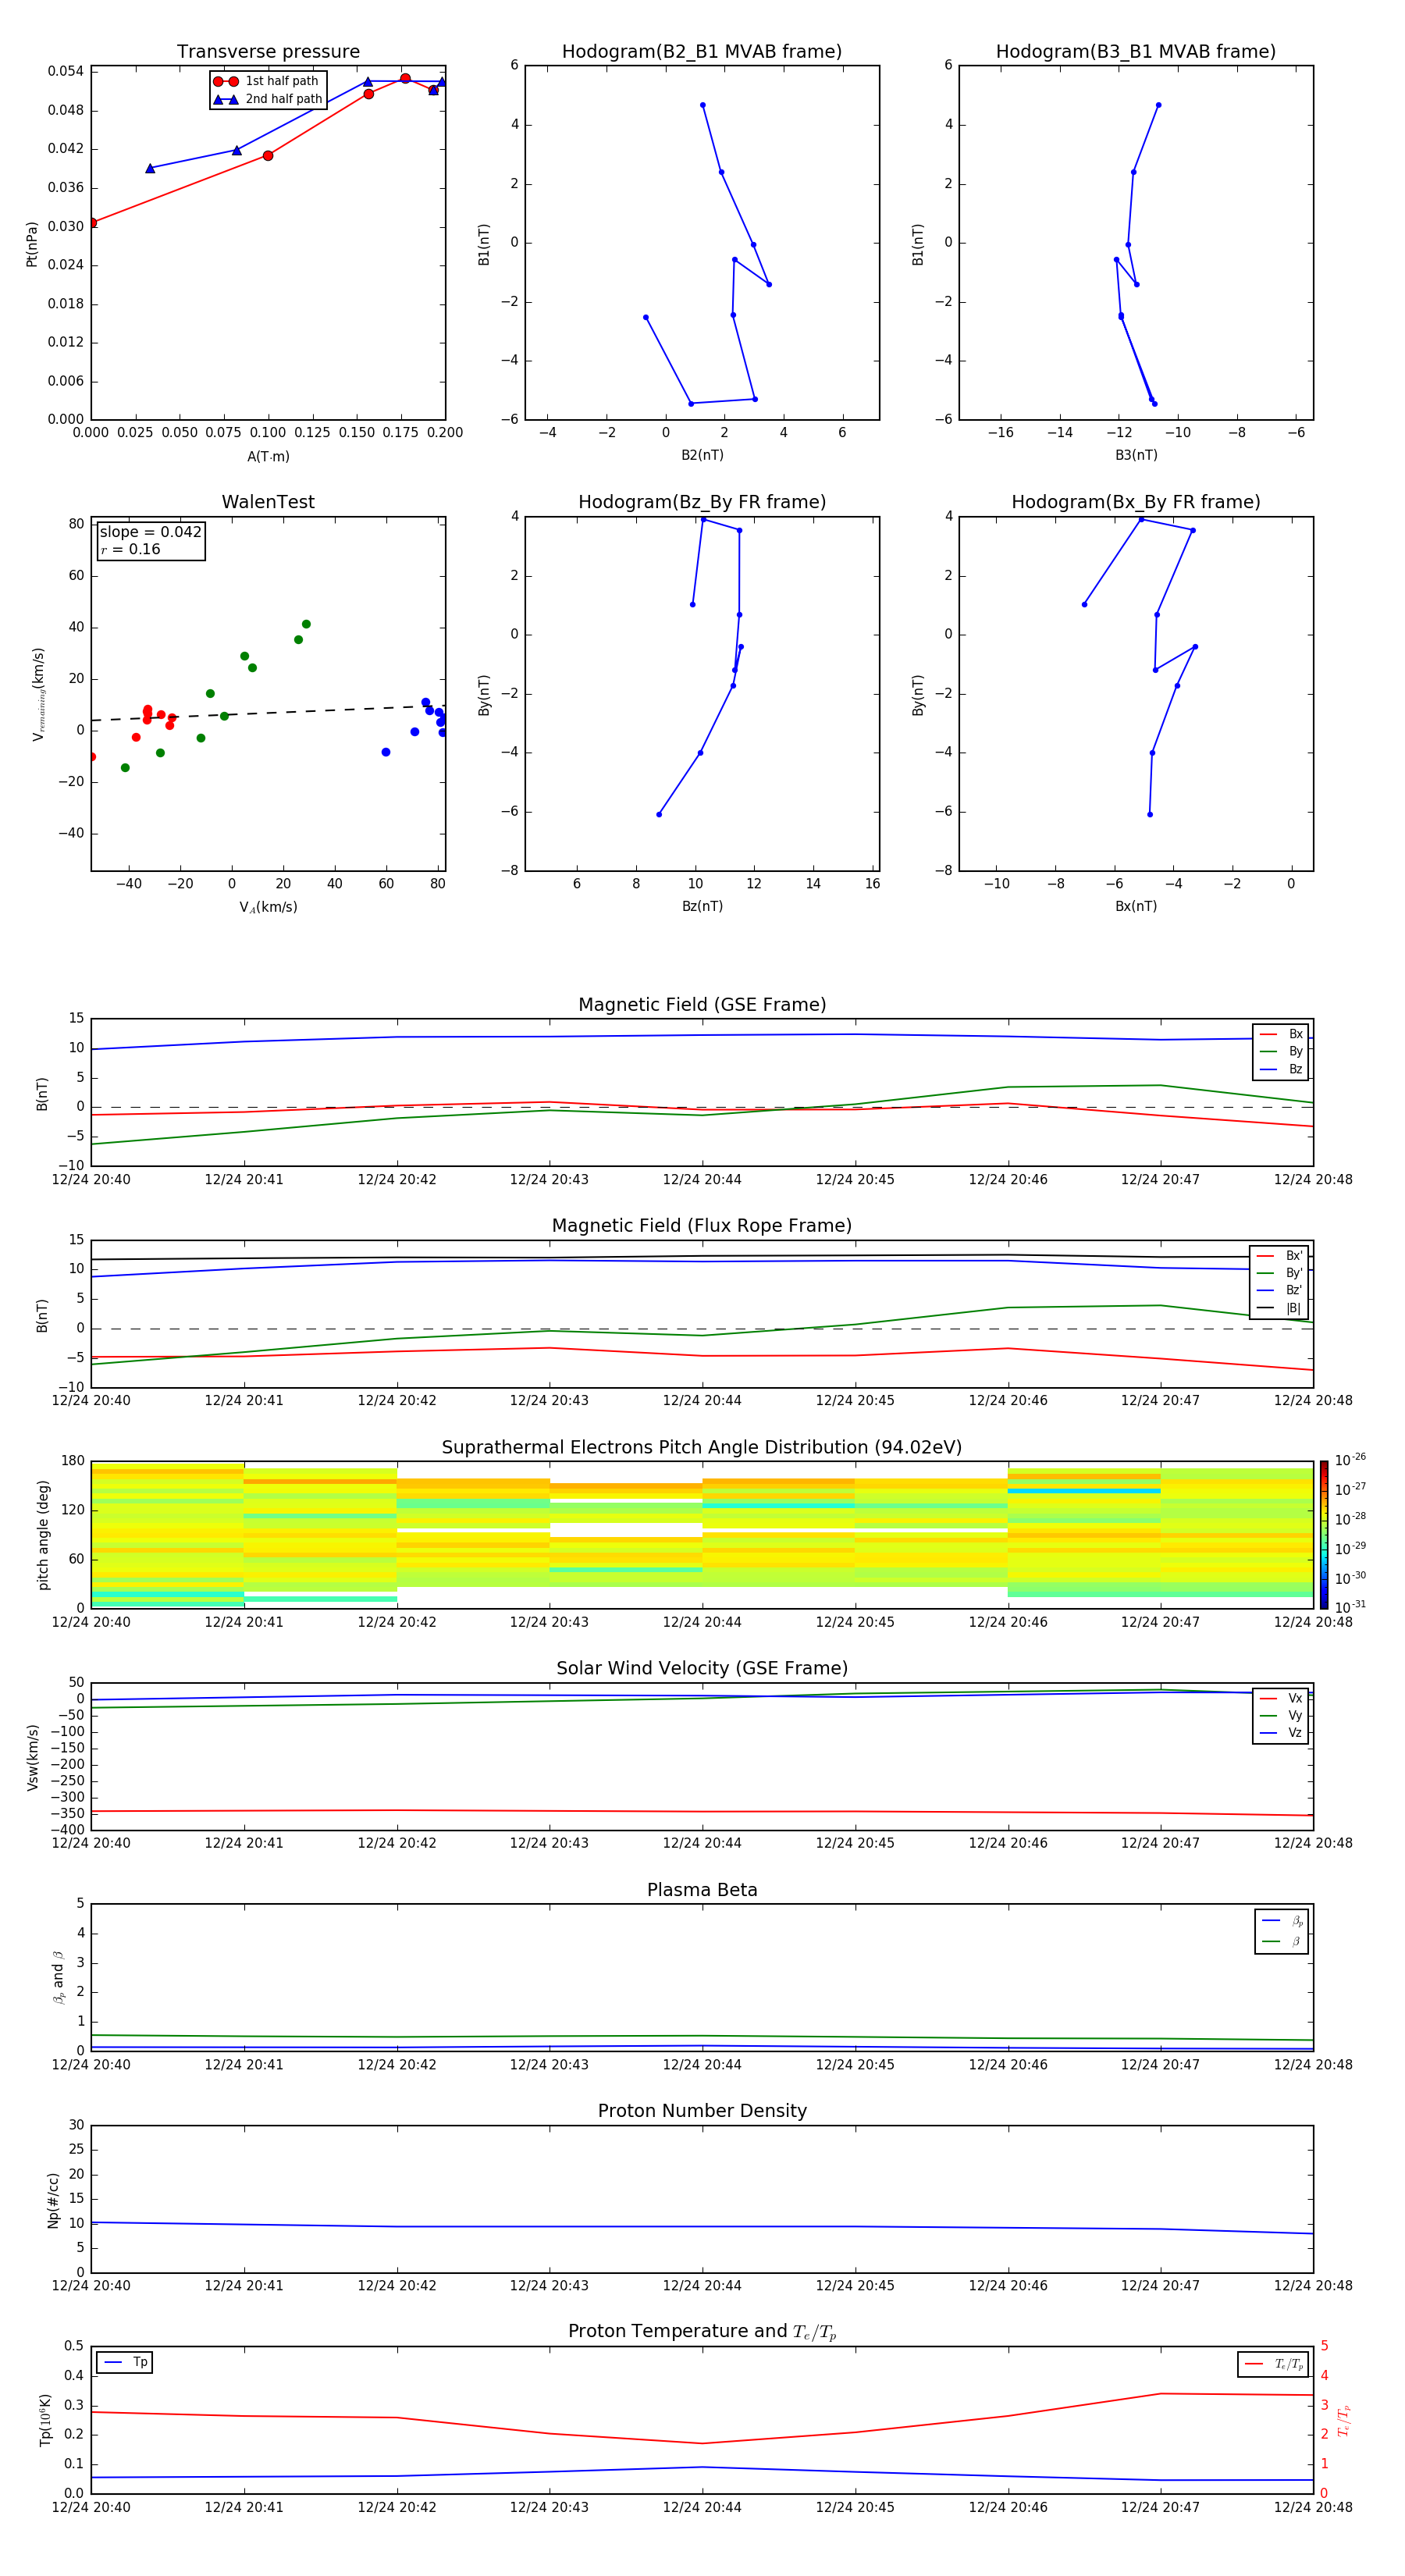Select the "Proton Temperature and Te/Tp" title
The image size is (1405, 2576).
tap(702, 2331)
